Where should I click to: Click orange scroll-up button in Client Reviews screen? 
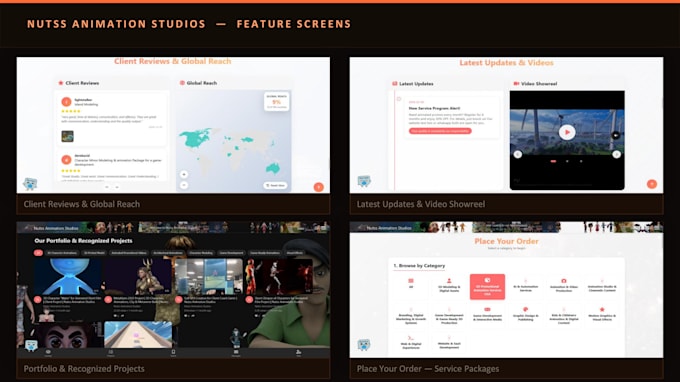point(318,187)
